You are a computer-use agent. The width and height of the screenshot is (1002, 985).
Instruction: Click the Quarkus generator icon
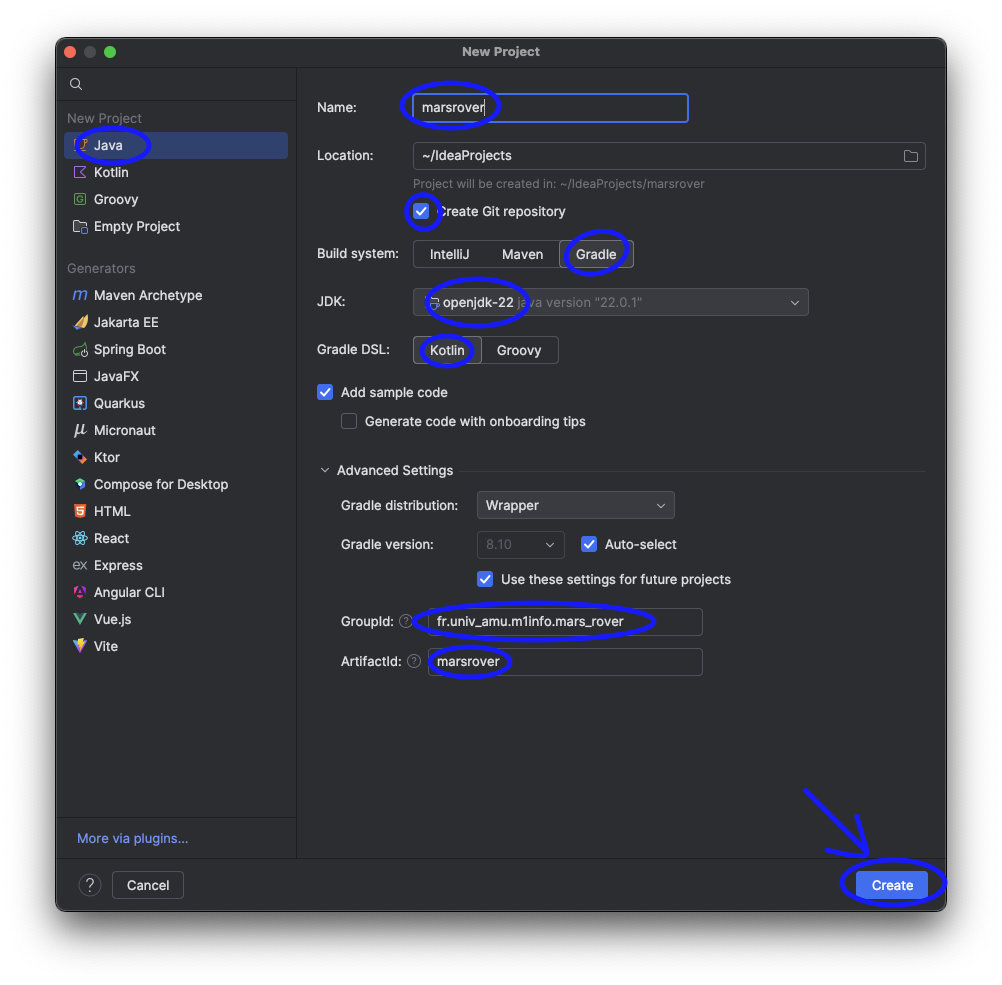(80, 404)
